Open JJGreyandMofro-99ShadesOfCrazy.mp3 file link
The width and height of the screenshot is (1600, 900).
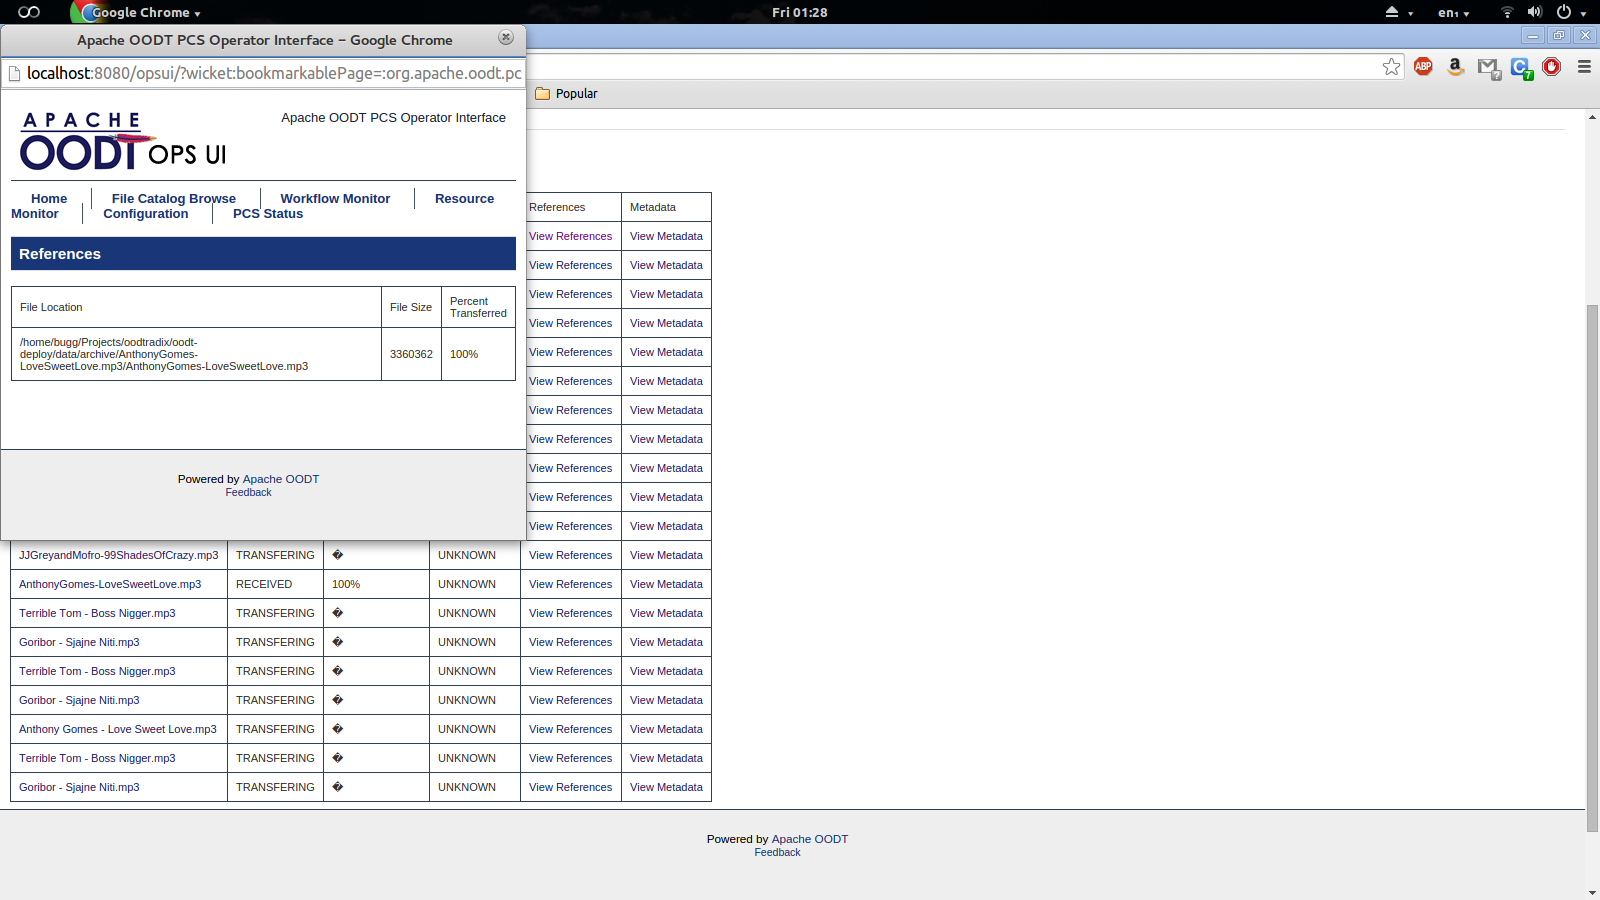(118, 555)
